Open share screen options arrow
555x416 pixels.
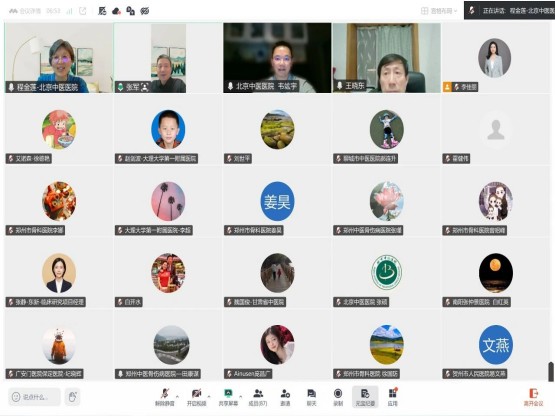(241, 397)
